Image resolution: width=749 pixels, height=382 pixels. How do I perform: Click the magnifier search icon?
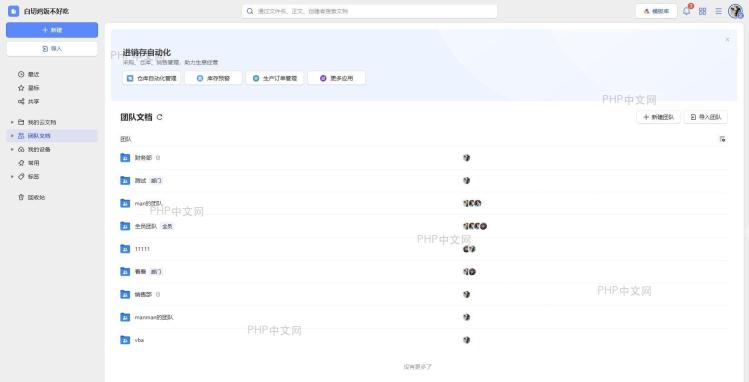pos(250,11)
